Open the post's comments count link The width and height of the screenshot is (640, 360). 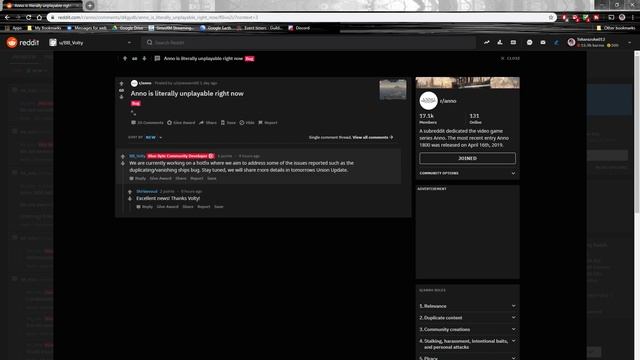click(x=147, y=123)
